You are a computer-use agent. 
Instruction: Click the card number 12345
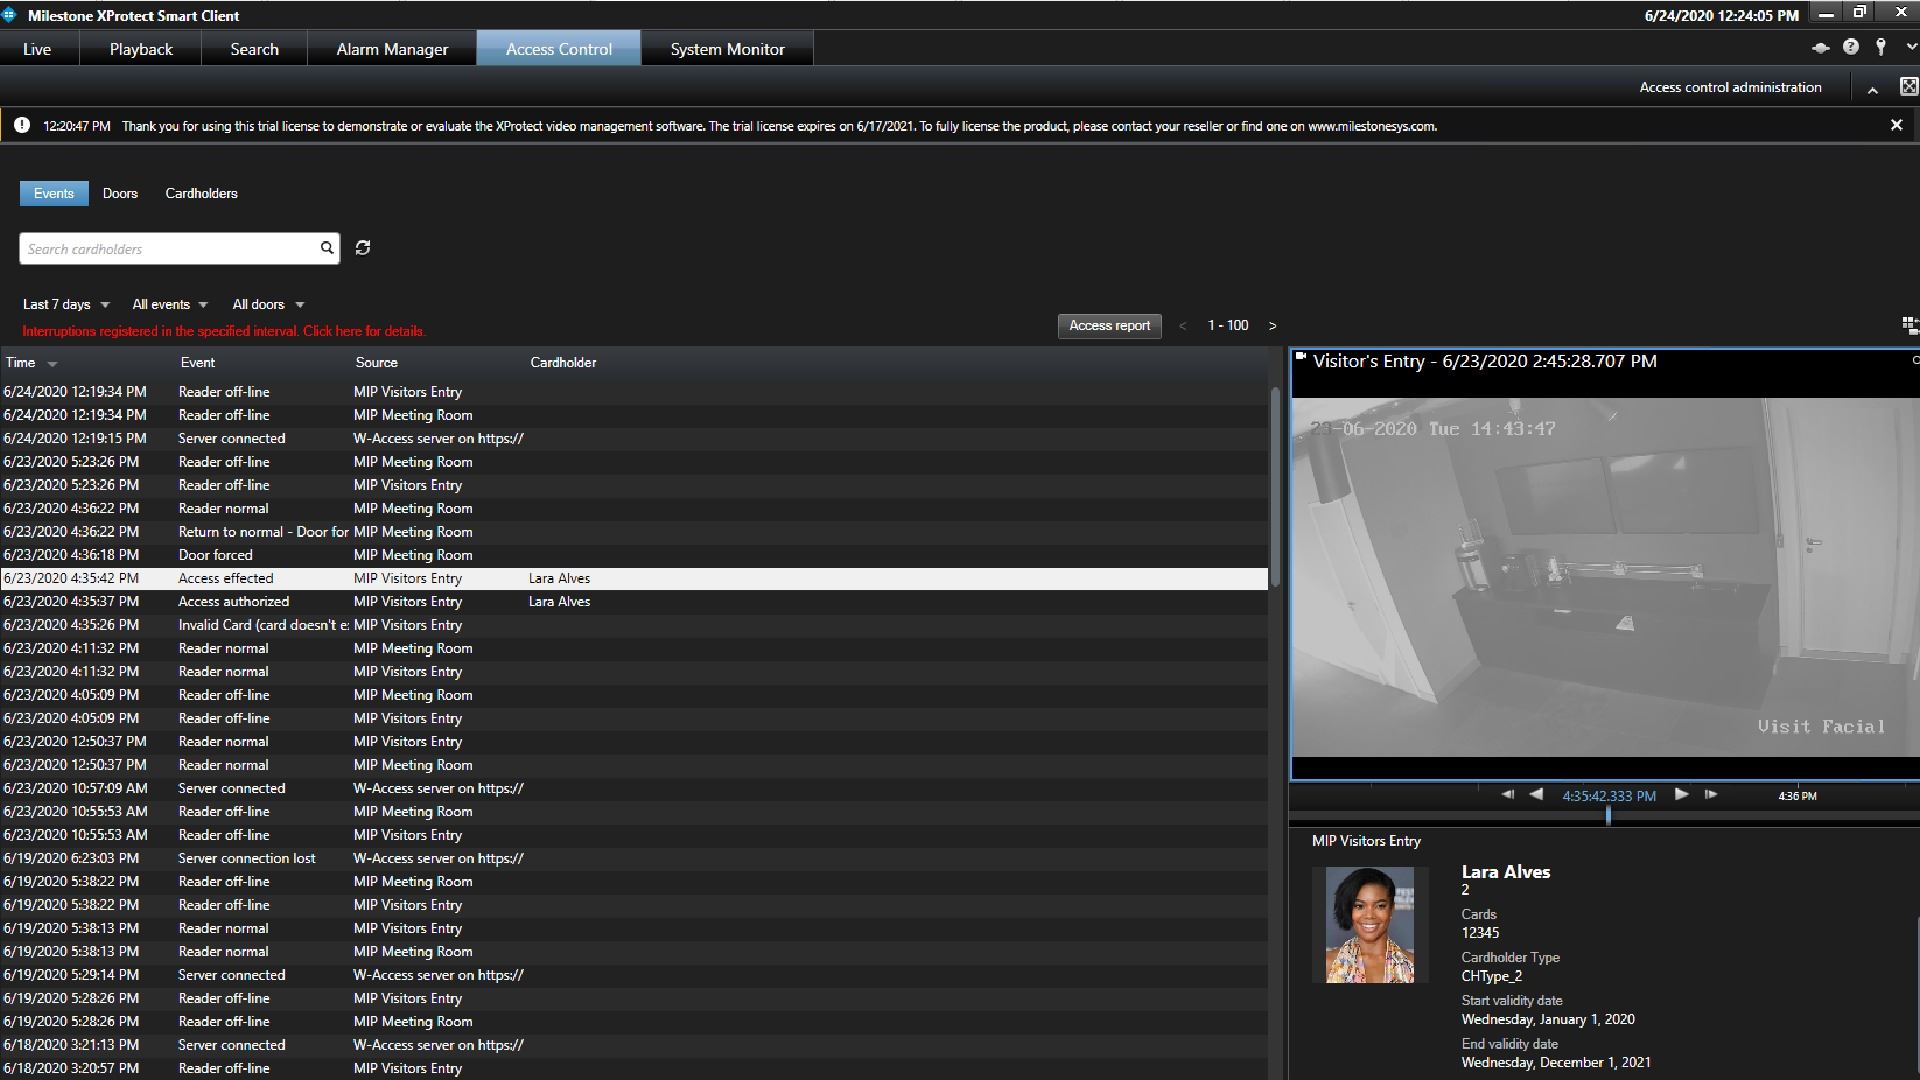pyautogui.click(x=1480, y=933)
